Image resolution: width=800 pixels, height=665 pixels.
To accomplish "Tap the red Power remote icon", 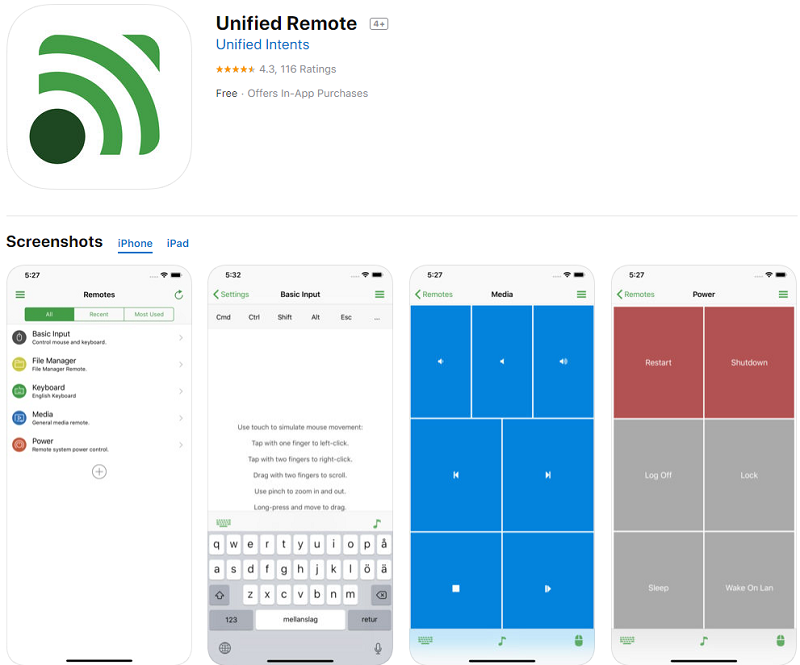I will pos(19,445).
